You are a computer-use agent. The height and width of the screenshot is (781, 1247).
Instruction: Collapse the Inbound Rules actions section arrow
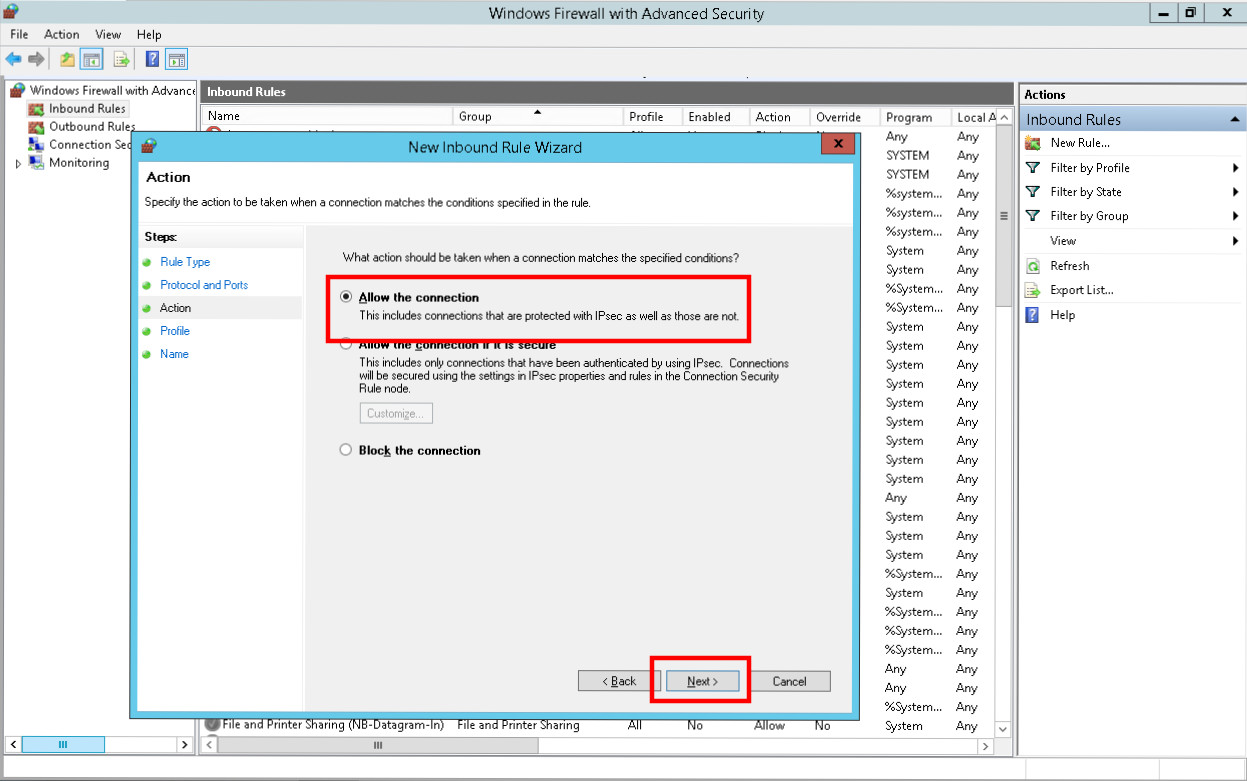(1233, 120)
